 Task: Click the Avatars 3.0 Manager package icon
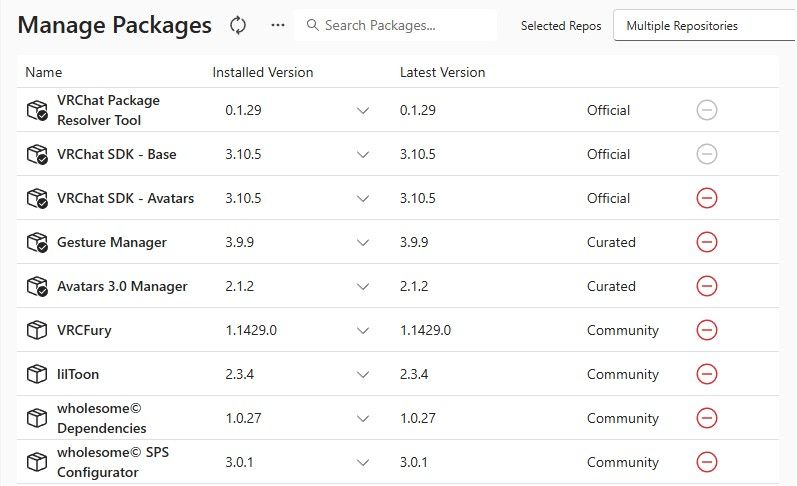tap(37, 286)
